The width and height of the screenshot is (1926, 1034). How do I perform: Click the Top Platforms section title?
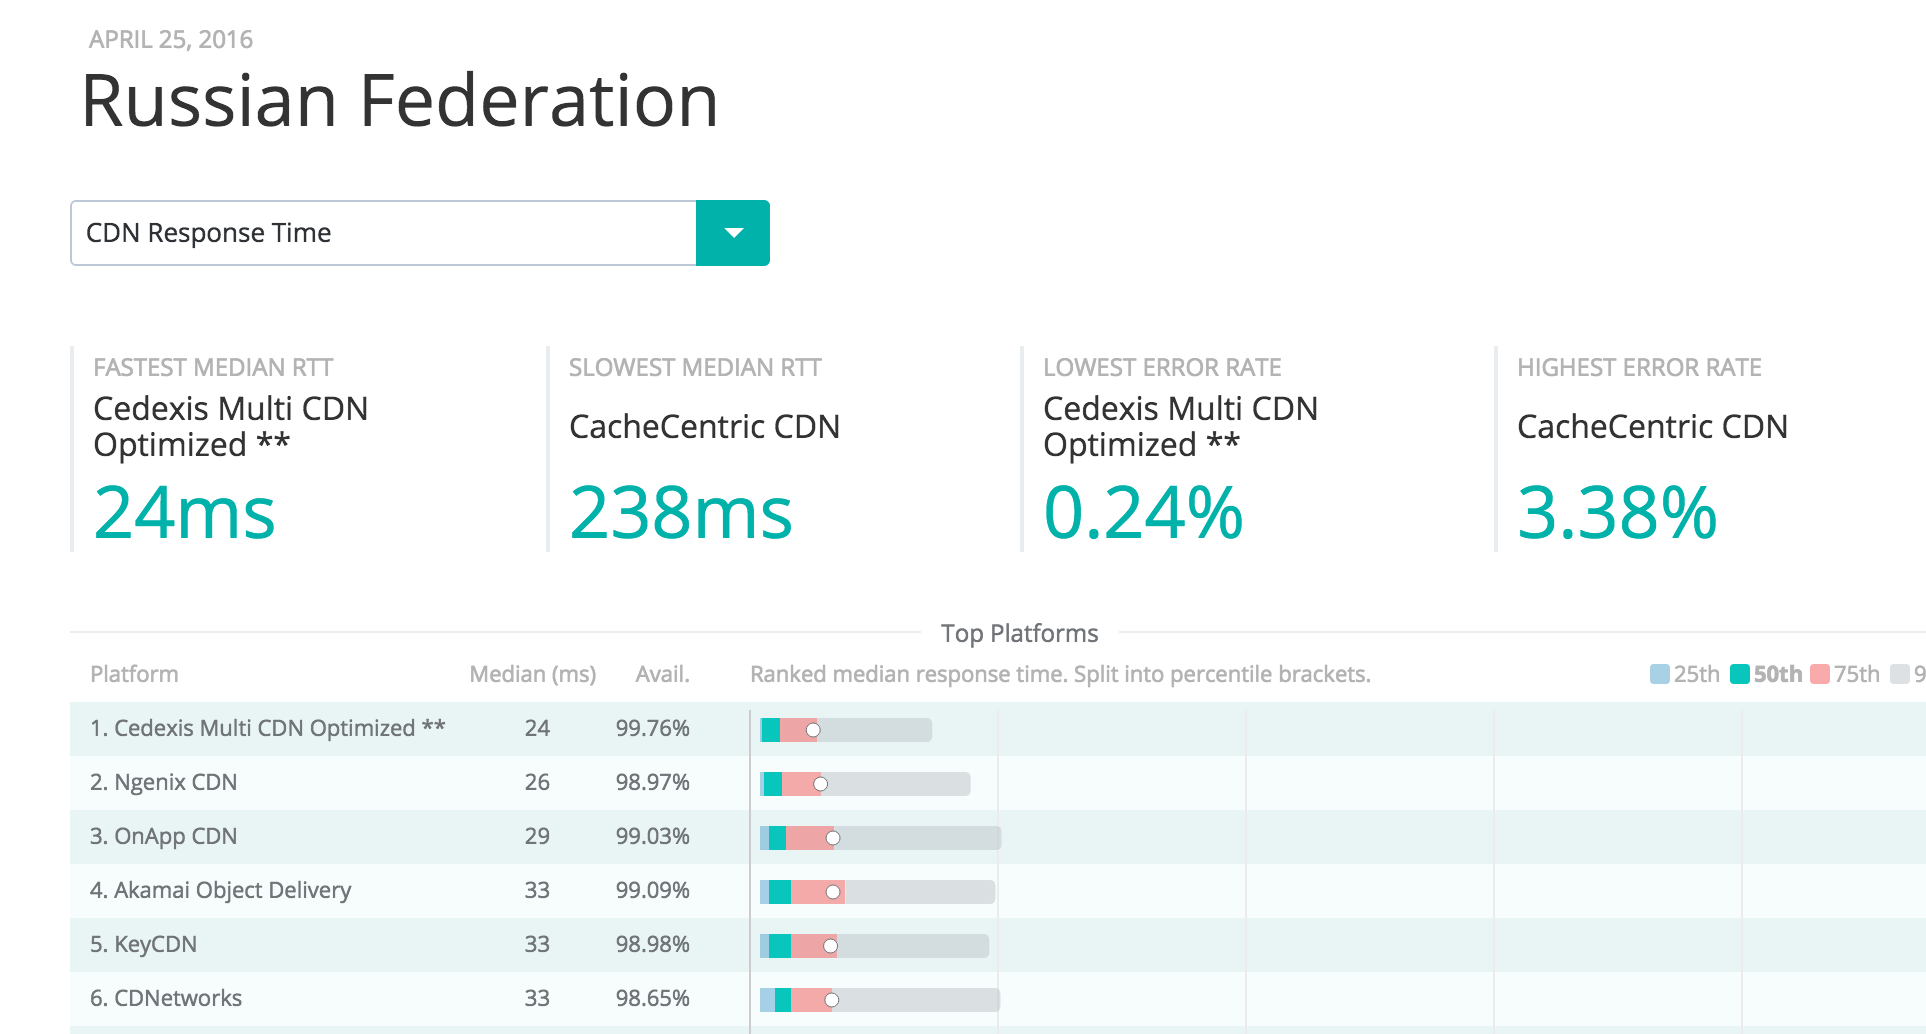pos(1019,633)
